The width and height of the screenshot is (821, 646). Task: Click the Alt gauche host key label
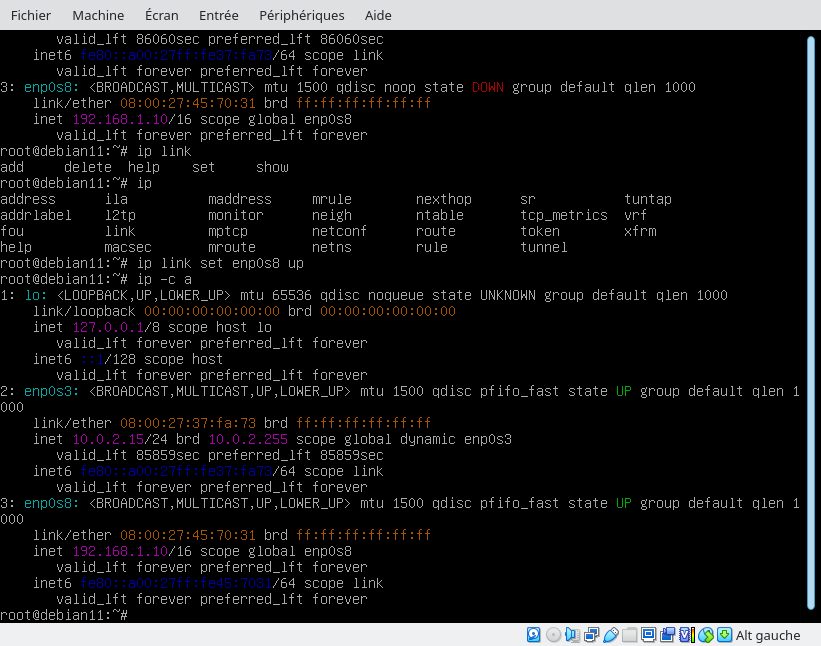[x=768, y=635]
